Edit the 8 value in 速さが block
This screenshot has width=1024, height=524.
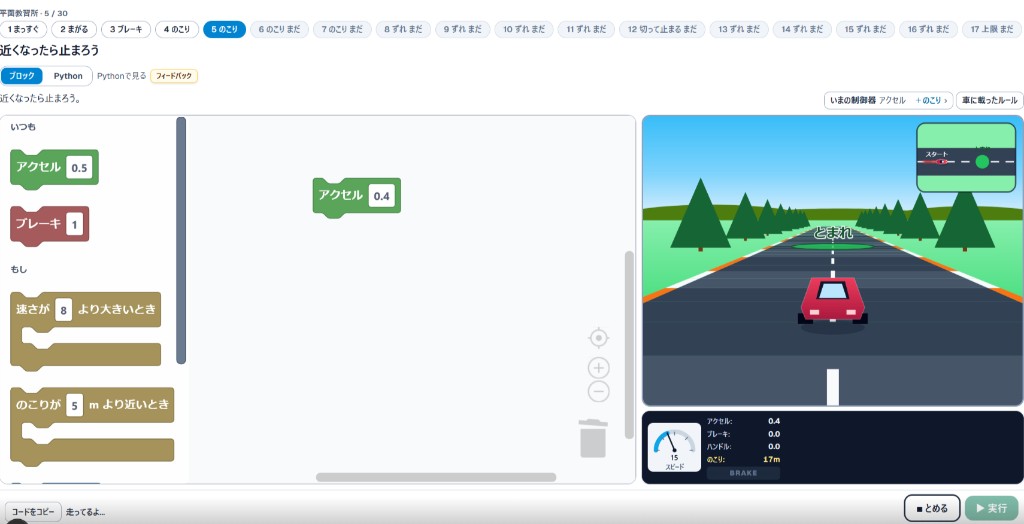63,310
